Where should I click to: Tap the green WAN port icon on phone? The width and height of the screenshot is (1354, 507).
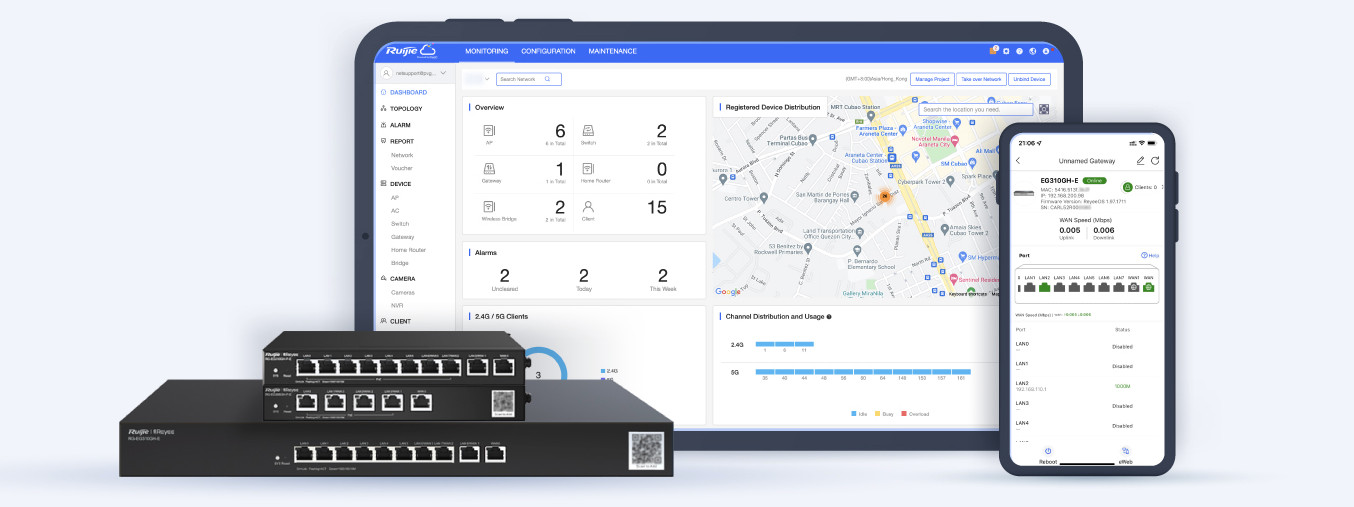(x=1148, y=287)
